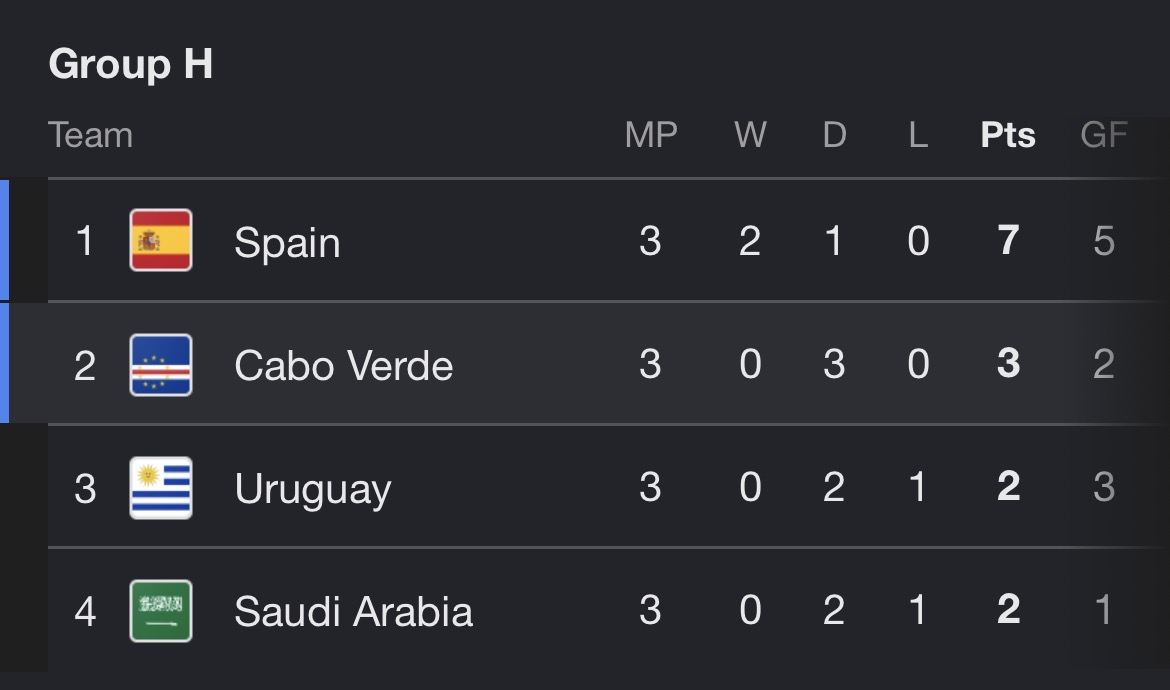
Task: Select the Uruguay team name
Action: click(x=313, y=489)
